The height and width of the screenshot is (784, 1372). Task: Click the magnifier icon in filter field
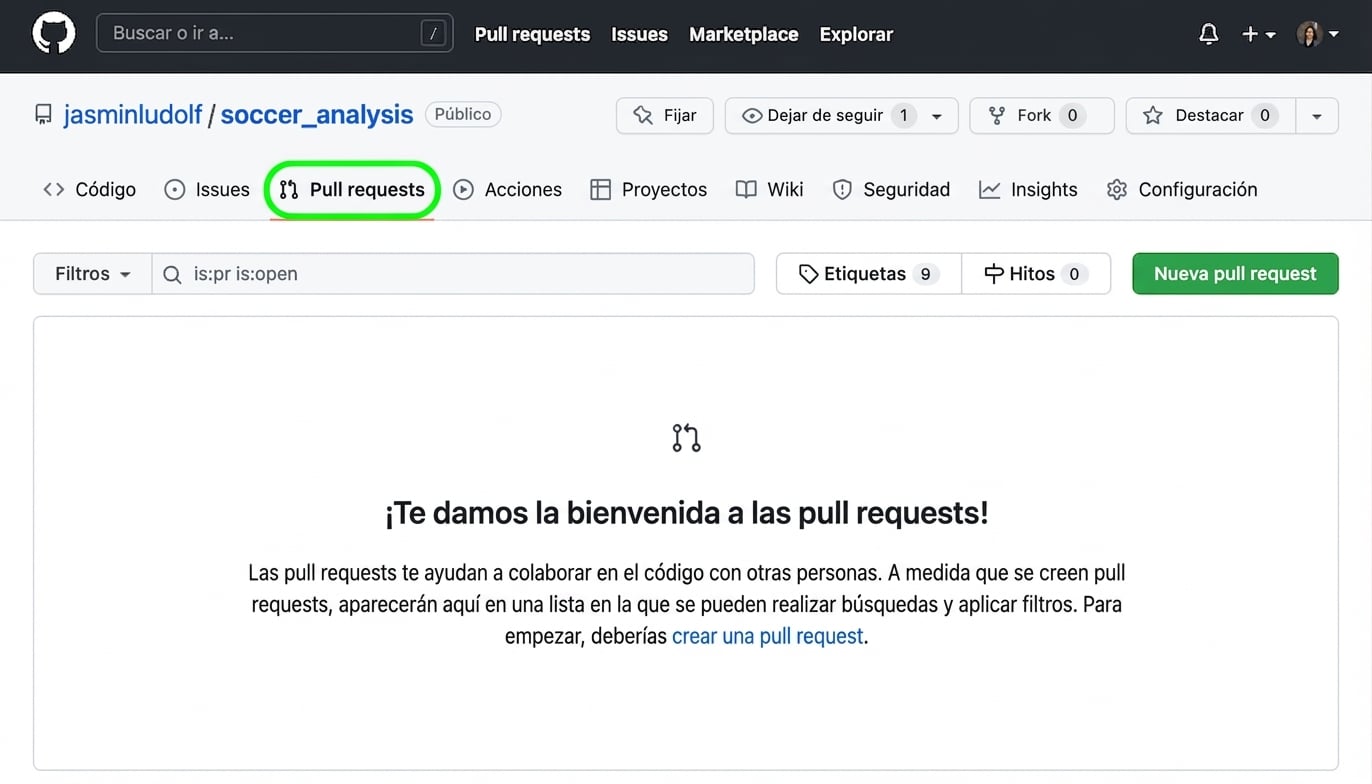coord(173,274)
